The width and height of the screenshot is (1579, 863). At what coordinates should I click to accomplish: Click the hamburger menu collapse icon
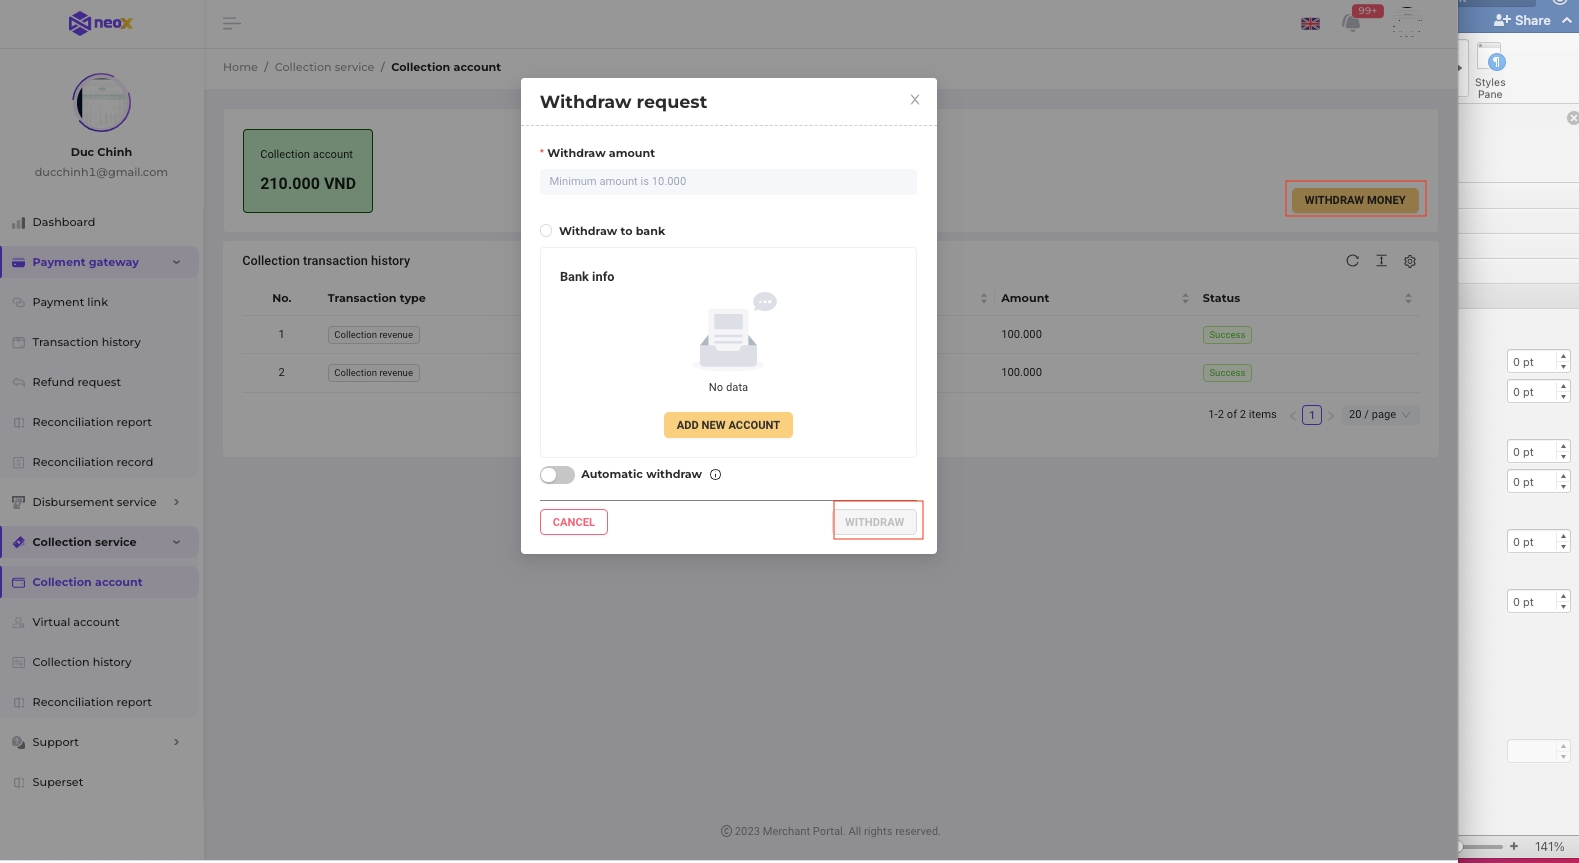(231, 23)
